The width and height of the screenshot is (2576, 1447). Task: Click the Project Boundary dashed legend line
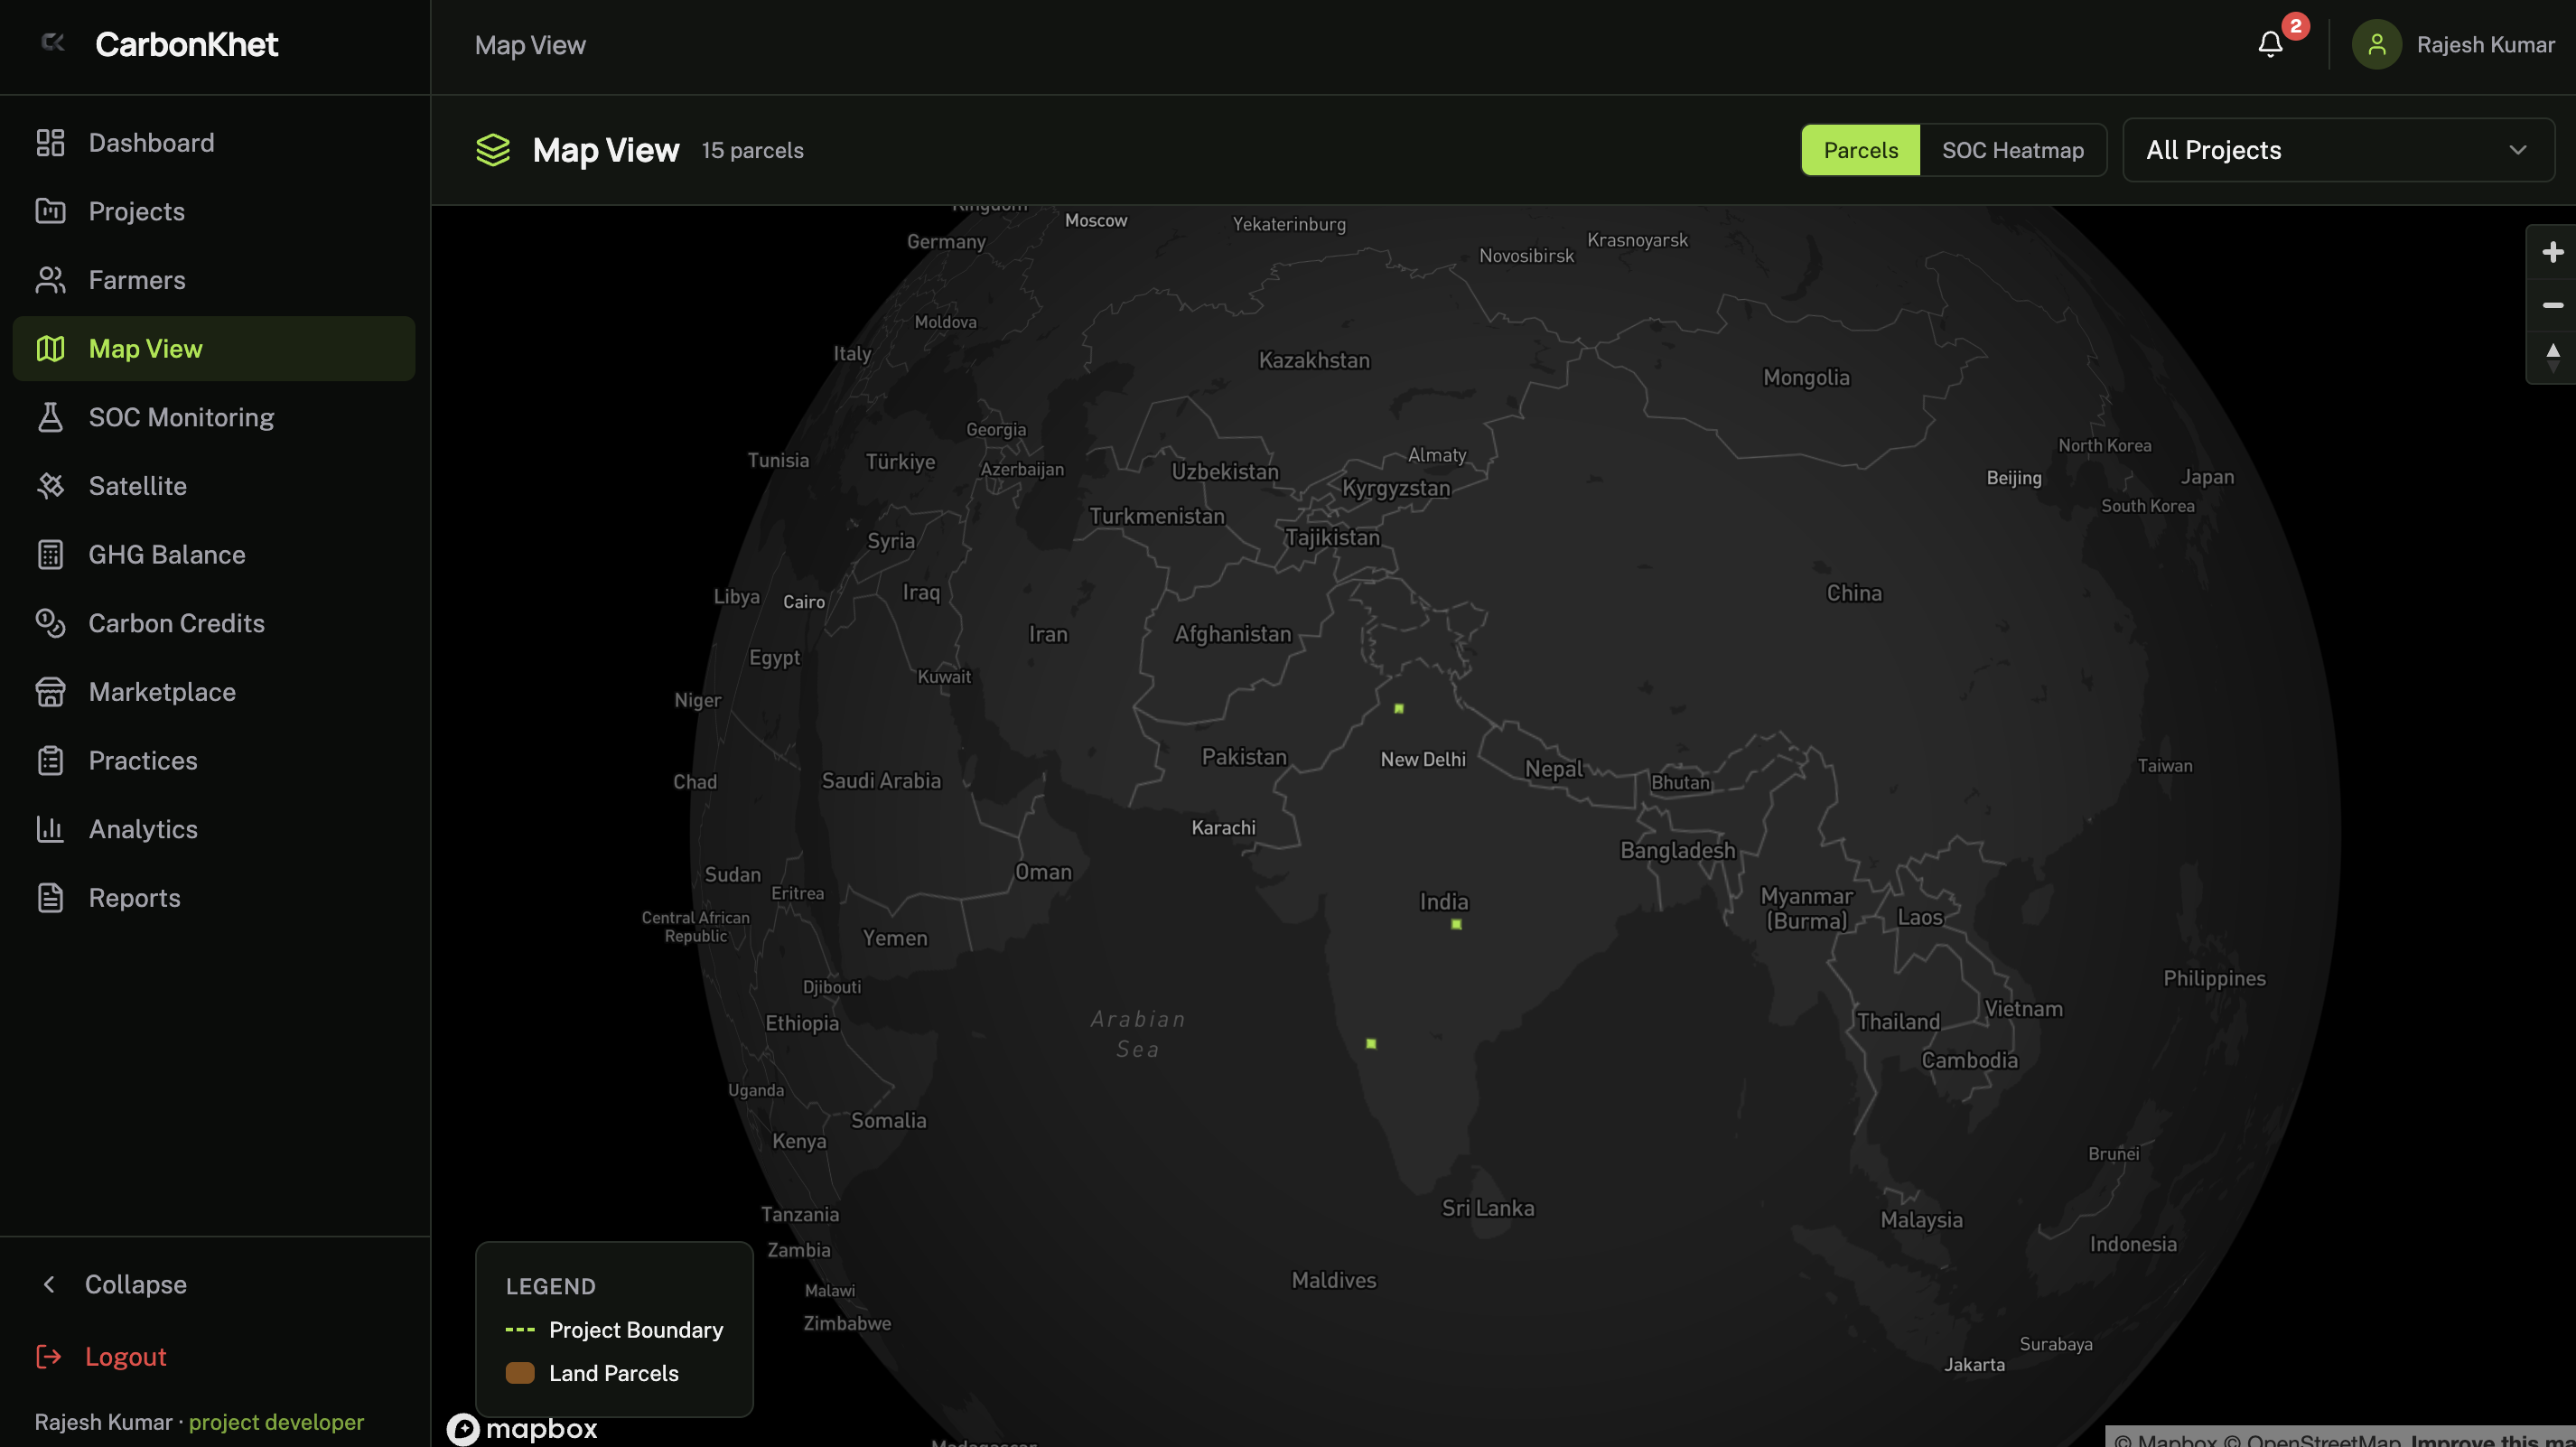point(520,1329)
